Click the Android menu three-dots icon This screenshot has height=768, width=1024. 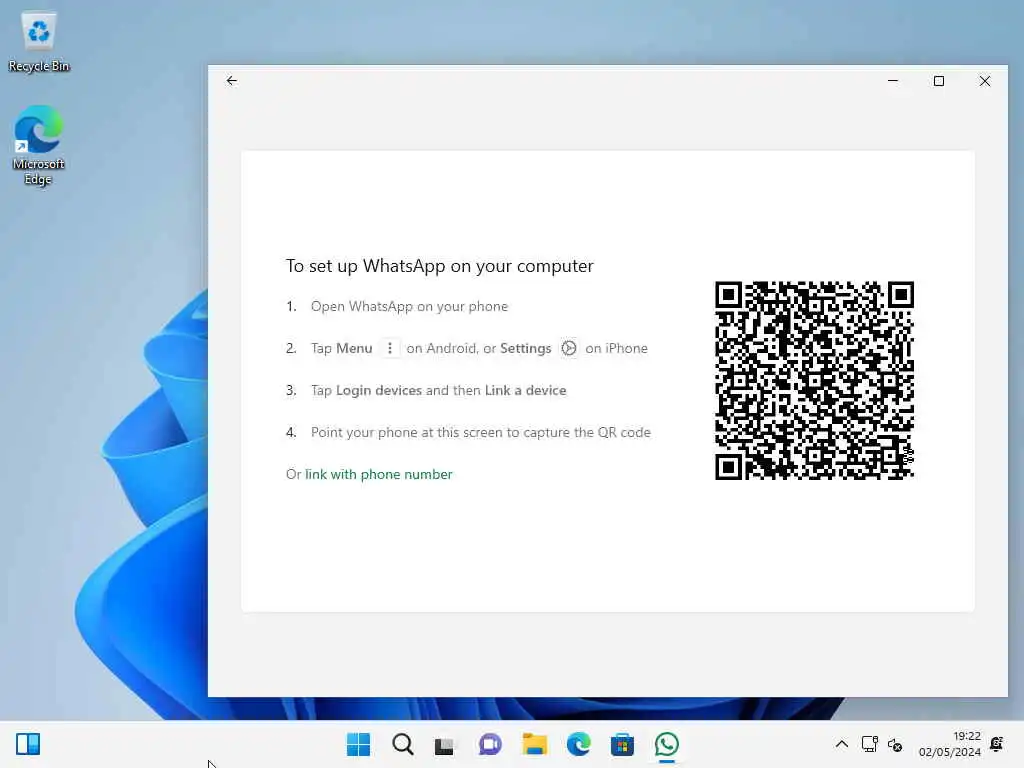[390, 348]
